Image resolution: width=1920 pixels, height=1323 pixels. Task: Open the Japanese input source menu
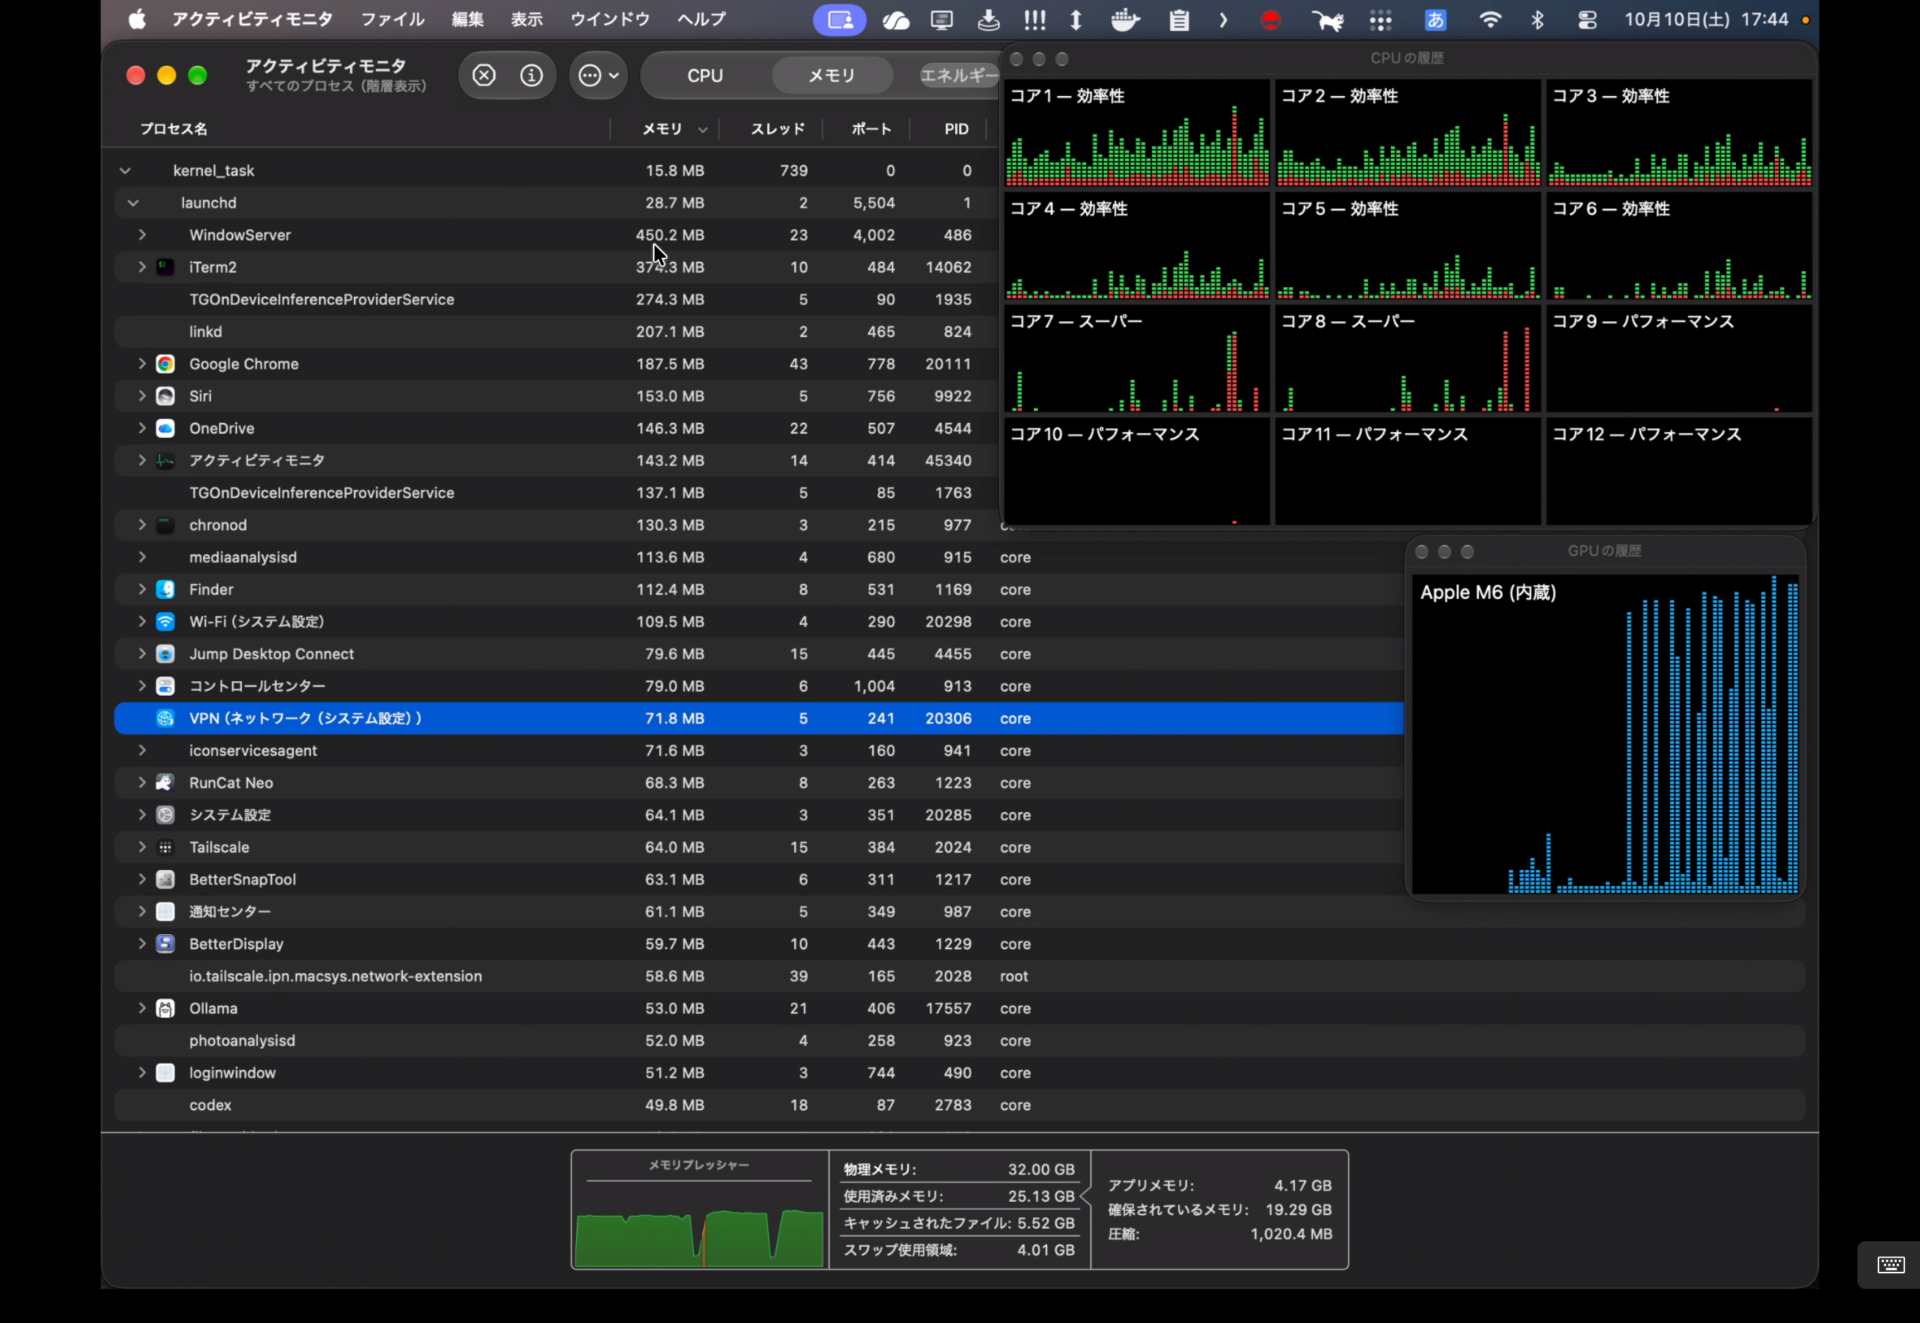1435,19
